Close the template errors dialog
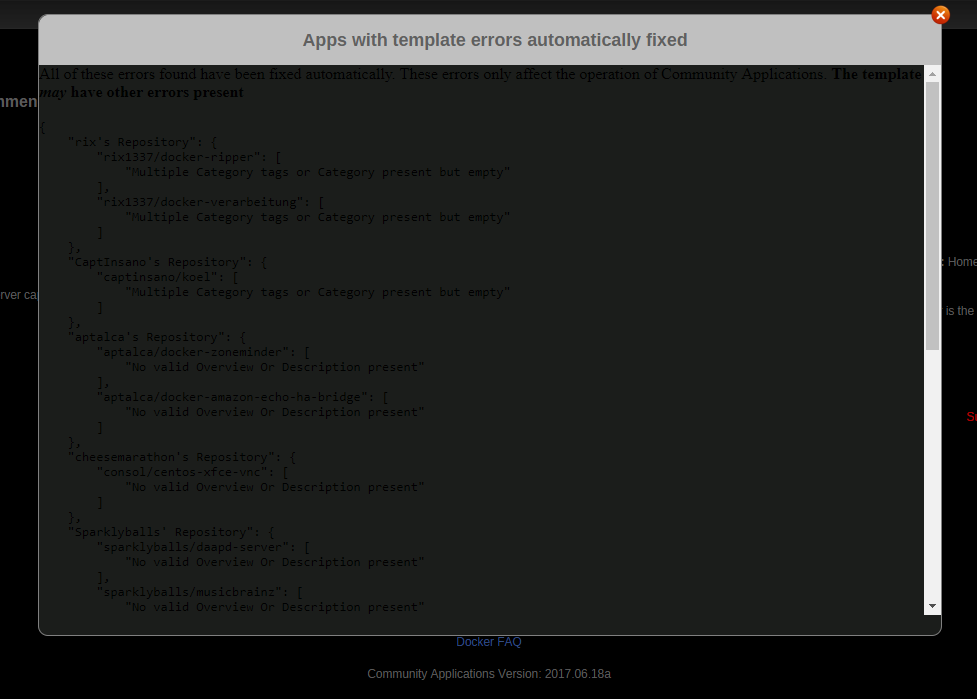 tap(940, 14)
